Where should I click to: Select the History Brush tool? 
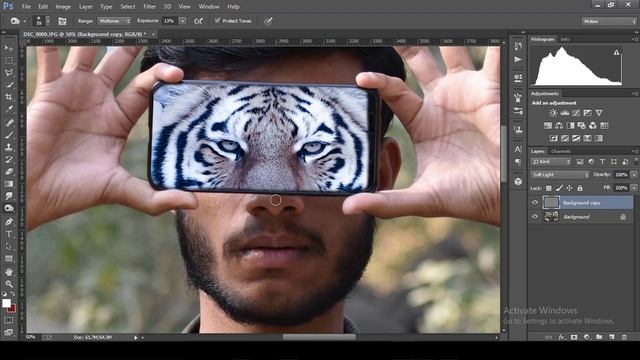pos(9,159)
